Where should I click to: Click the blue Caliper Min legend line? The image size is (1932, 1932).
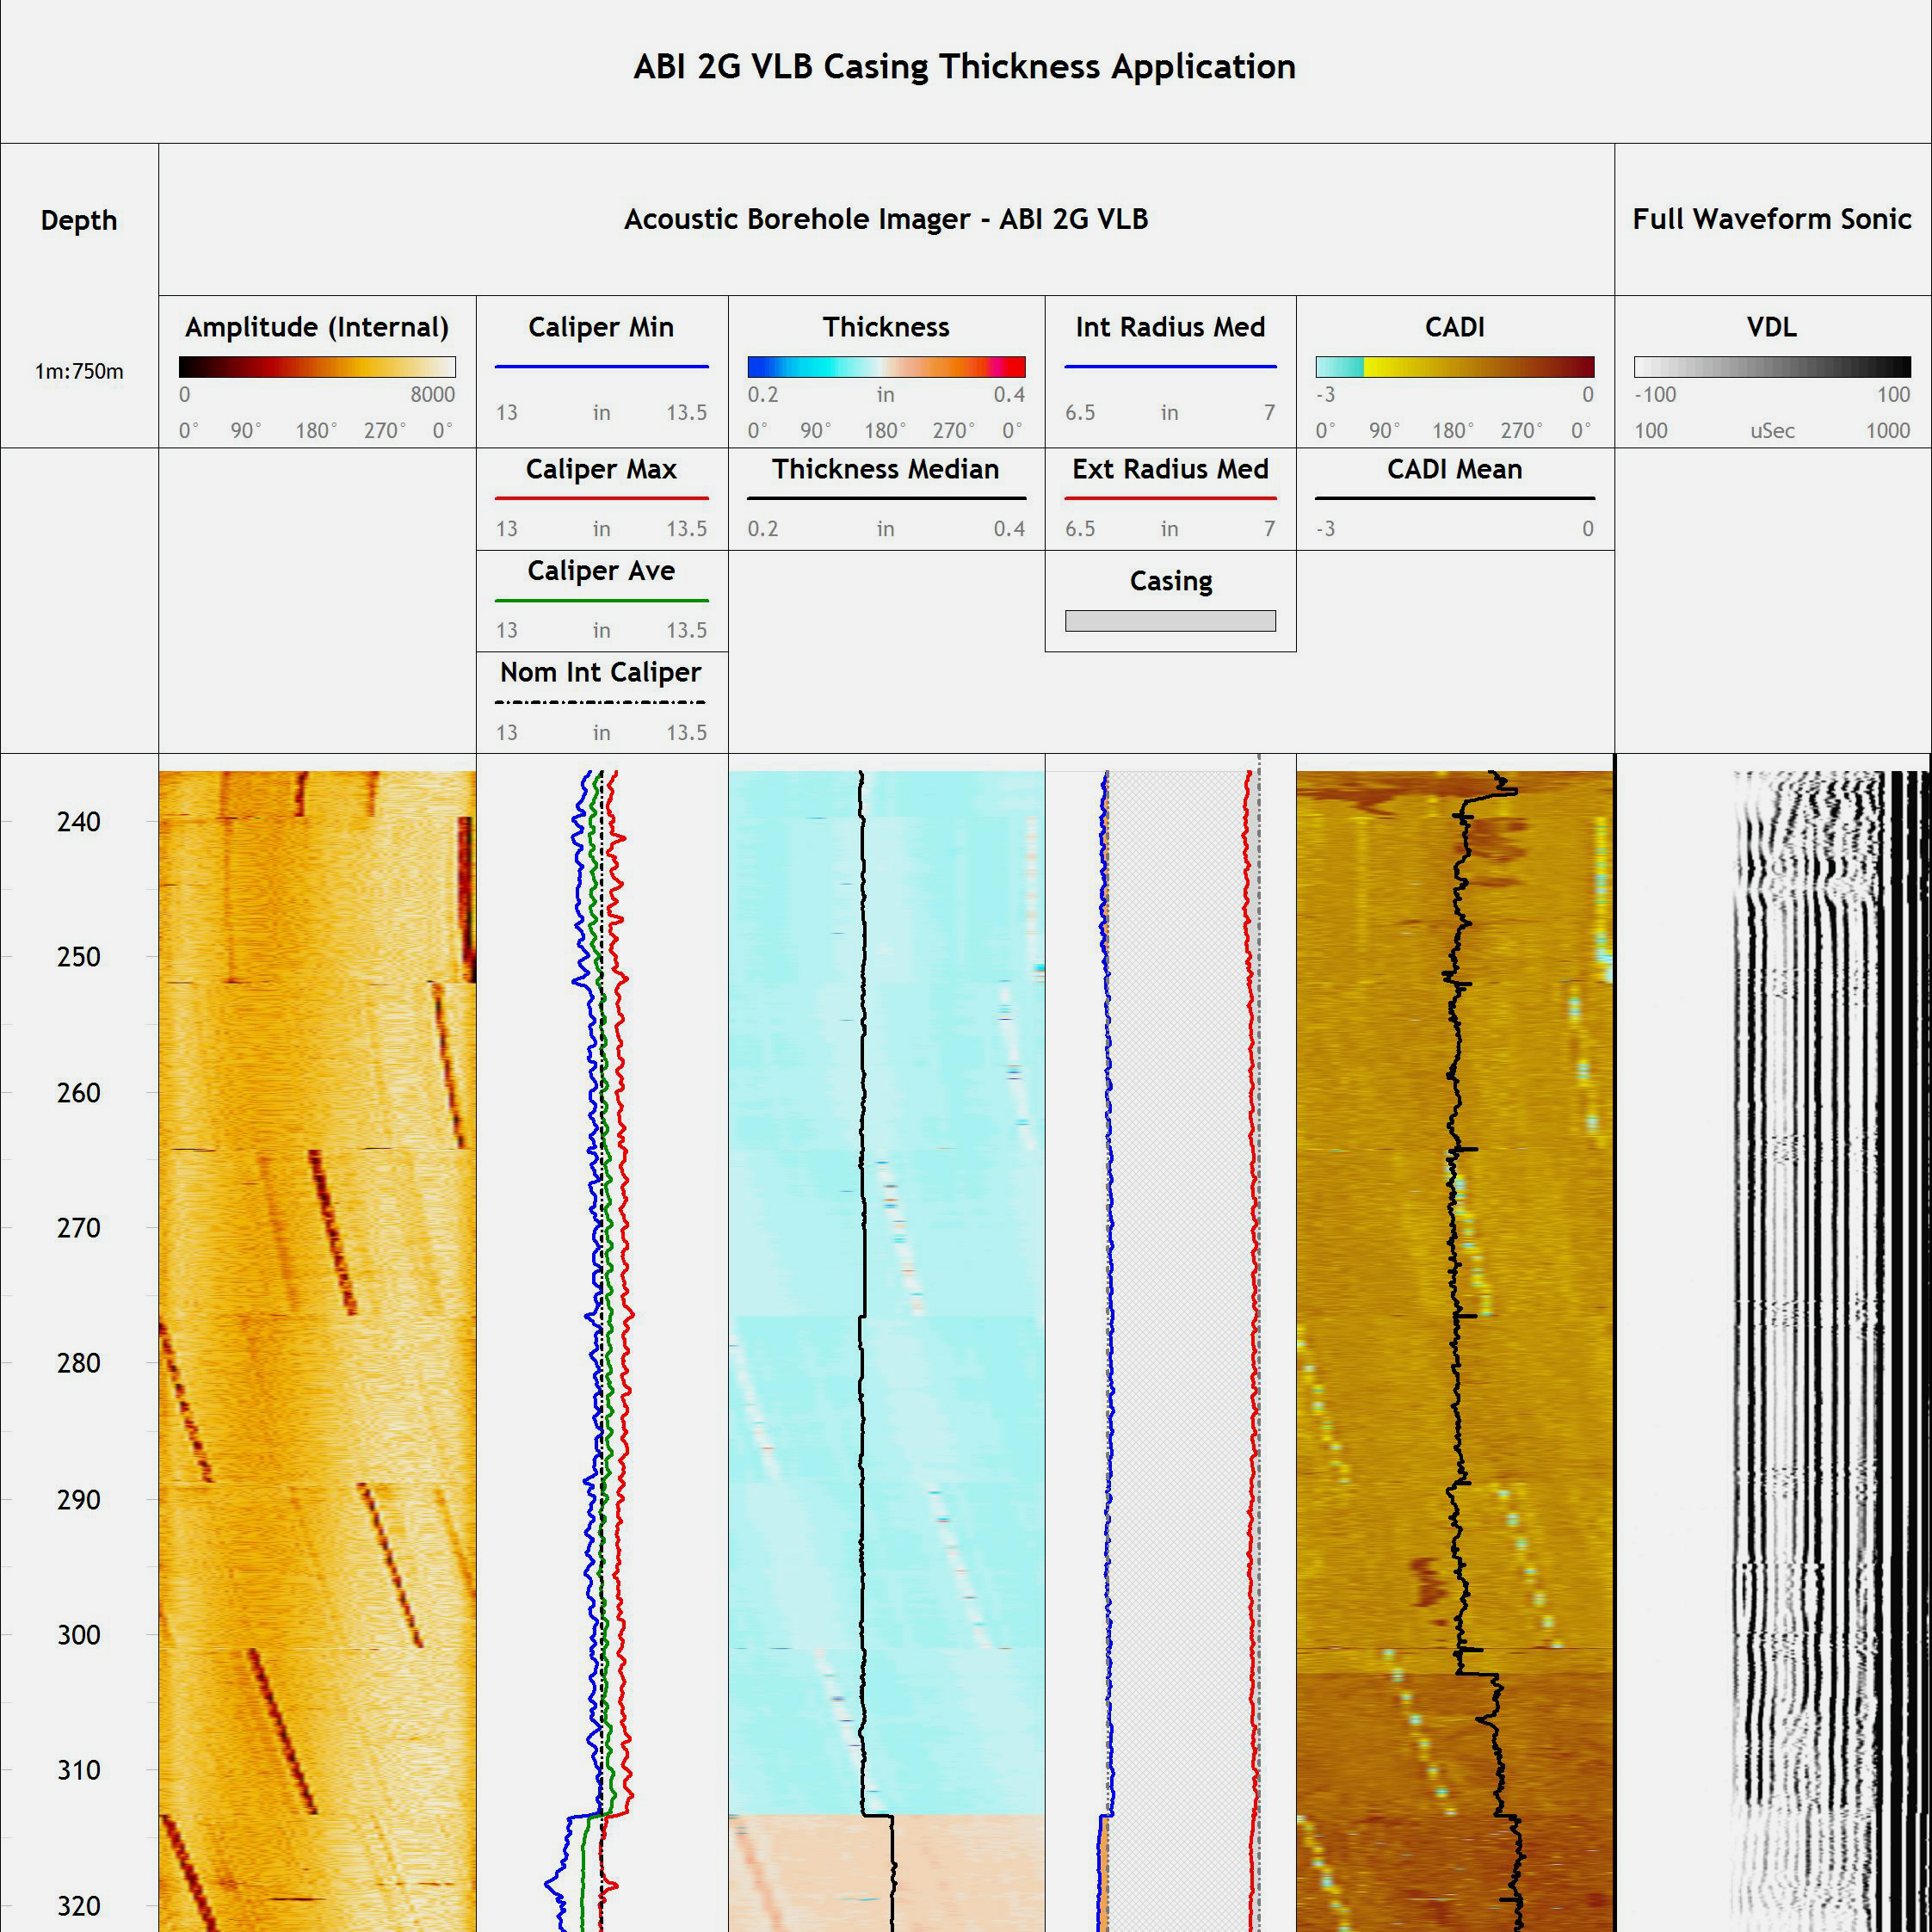[601, 367]
